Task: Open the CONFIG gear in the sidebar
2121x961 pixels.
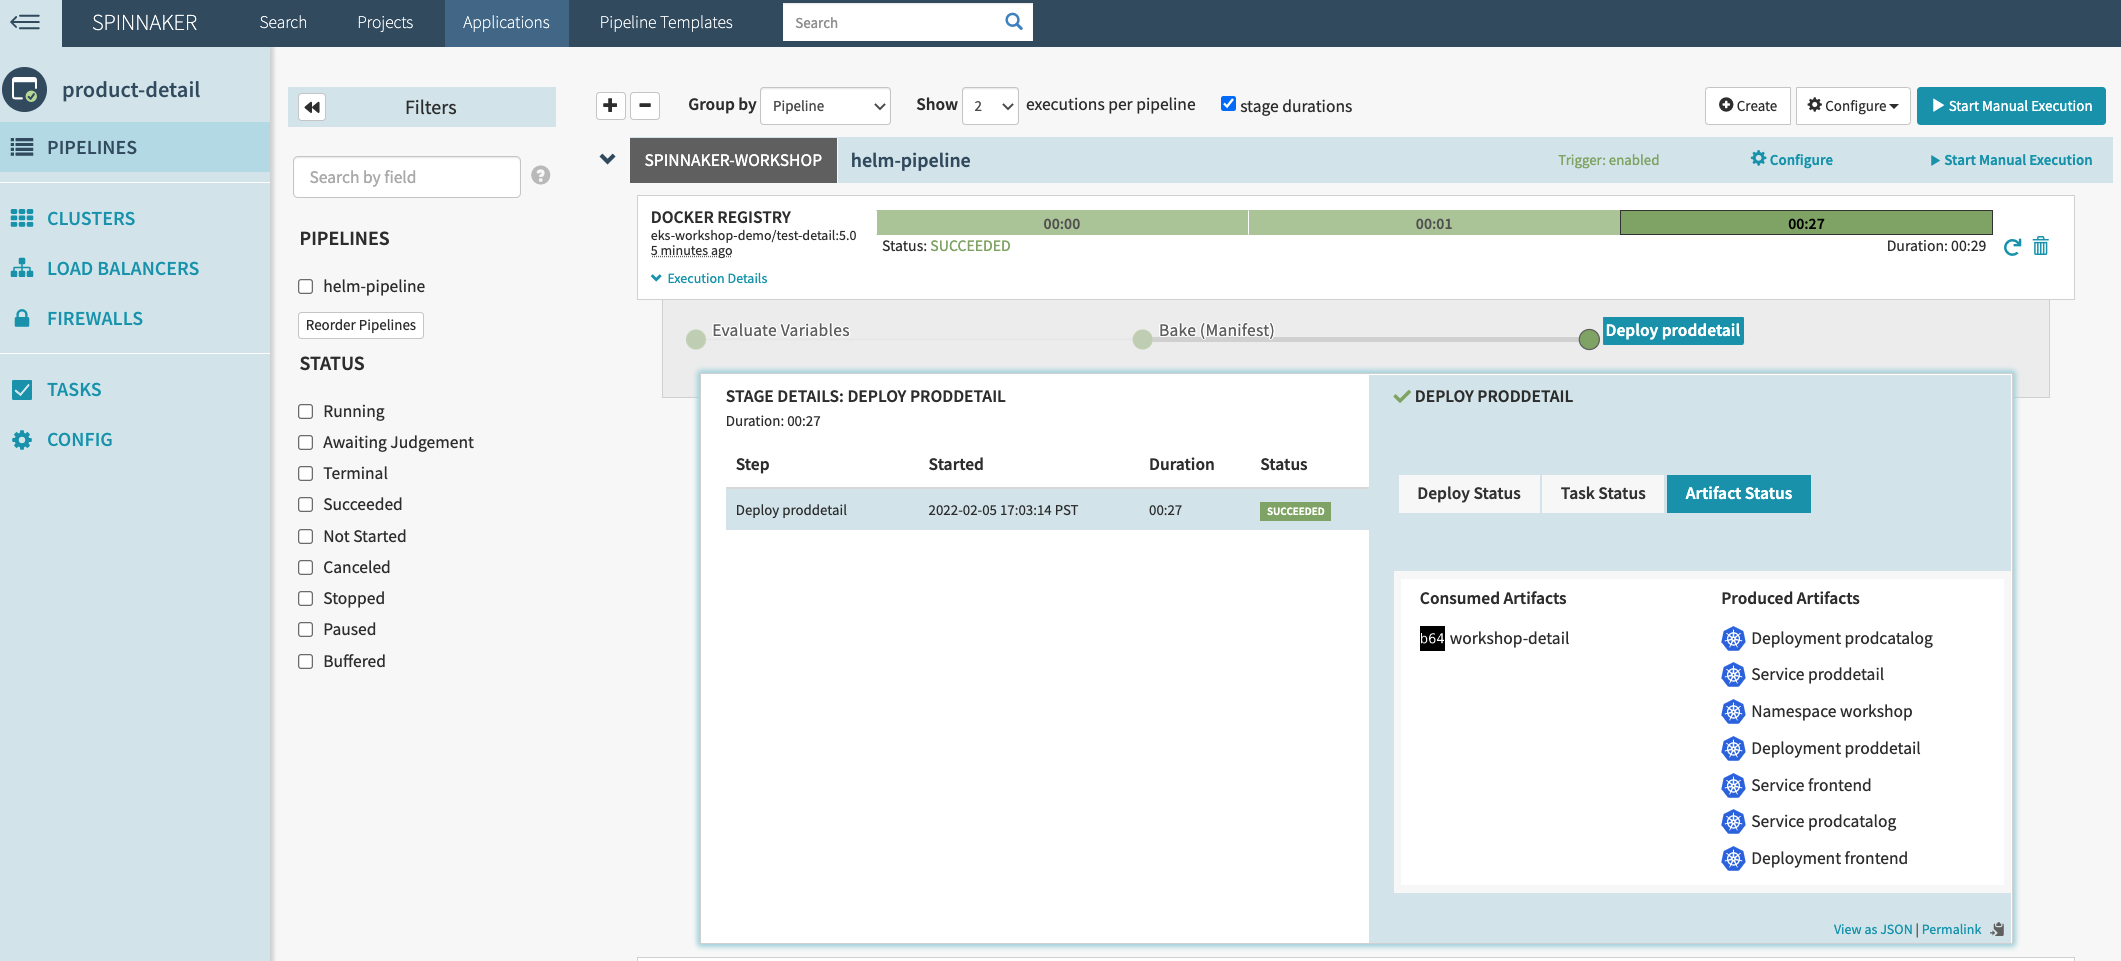Action: pyautogui.click(x=21, y=439)
